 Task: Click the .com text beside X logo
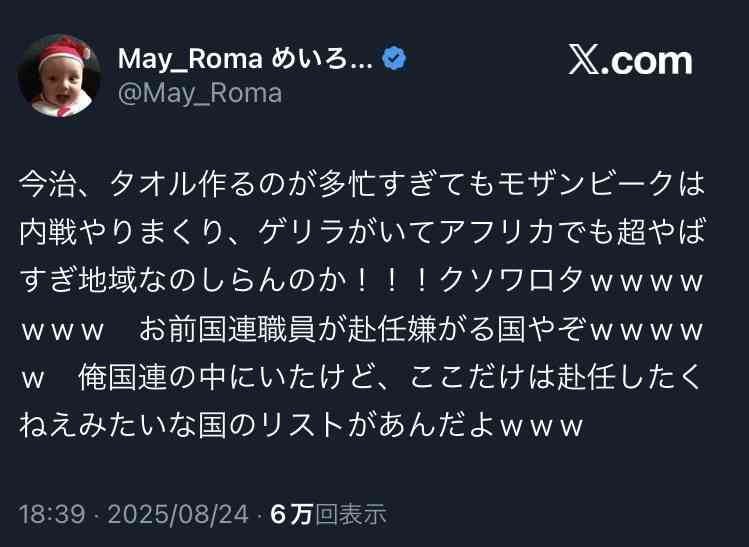pyautogui.click(x=646, y=61)
